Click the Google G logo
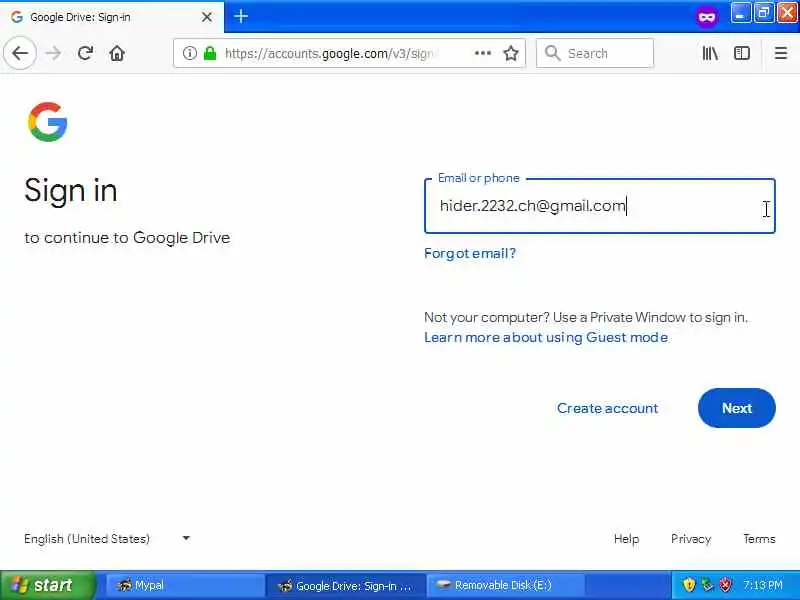The image size is (800, 600). (47, 121)
